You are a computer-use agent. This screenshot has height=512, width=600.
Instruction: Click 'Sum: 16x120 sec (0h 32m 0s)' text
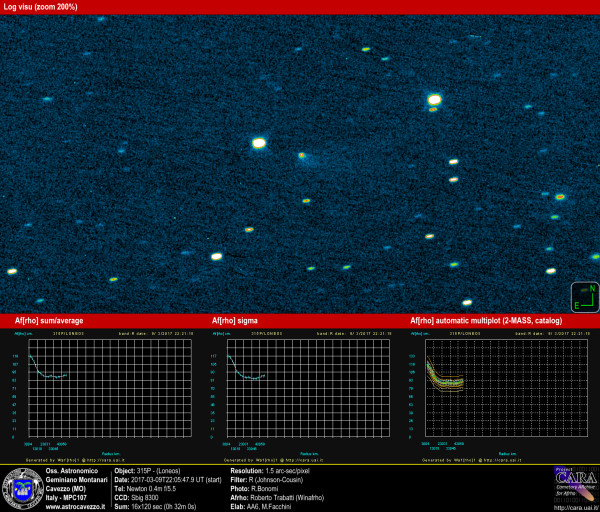155,507
